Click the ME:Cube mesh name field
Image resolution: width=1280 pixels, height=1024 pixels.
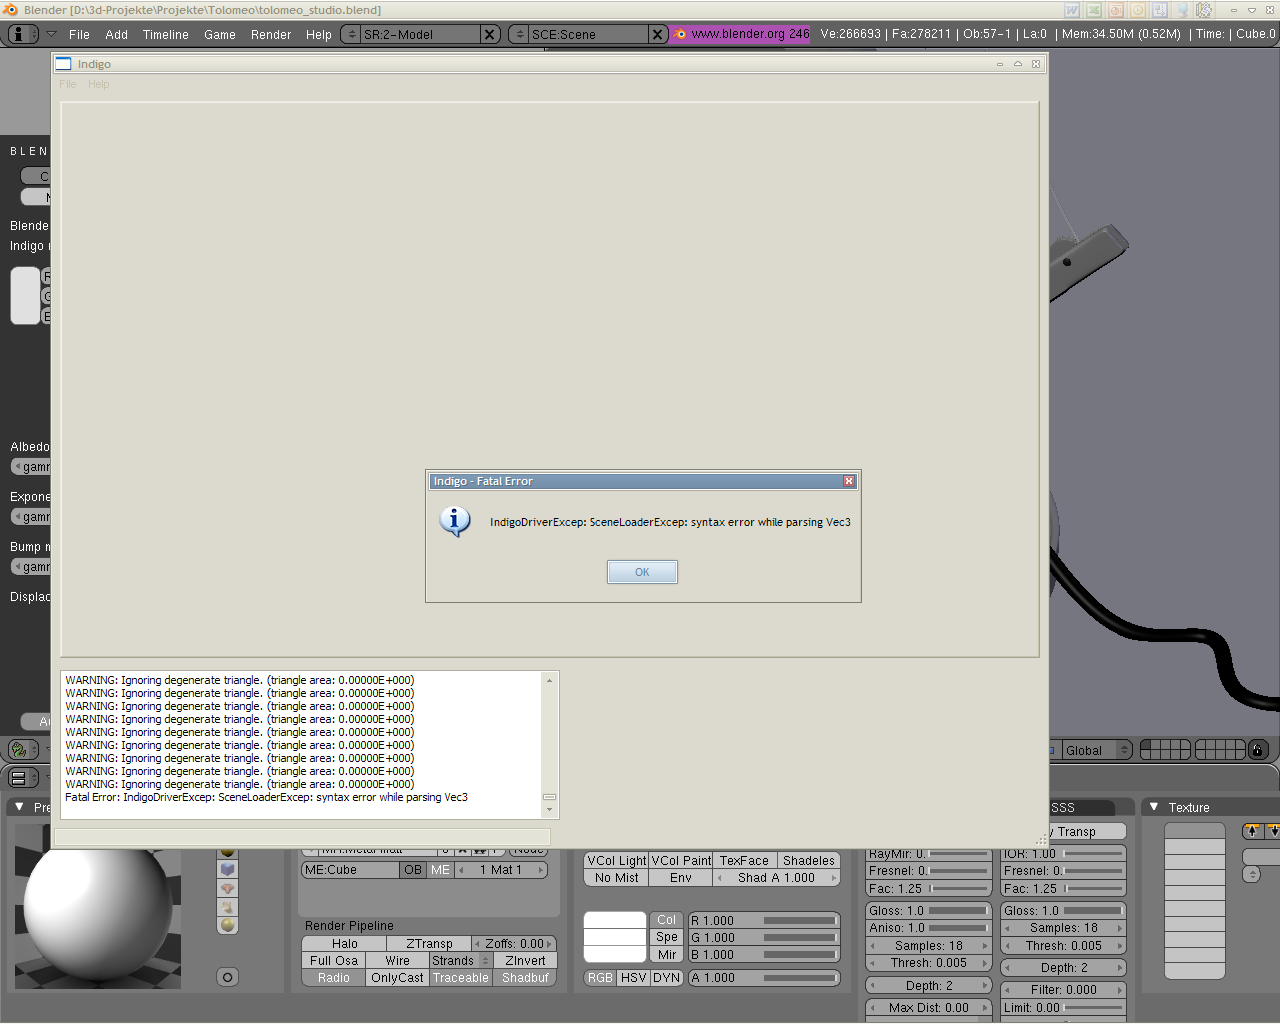pos(350,870)
